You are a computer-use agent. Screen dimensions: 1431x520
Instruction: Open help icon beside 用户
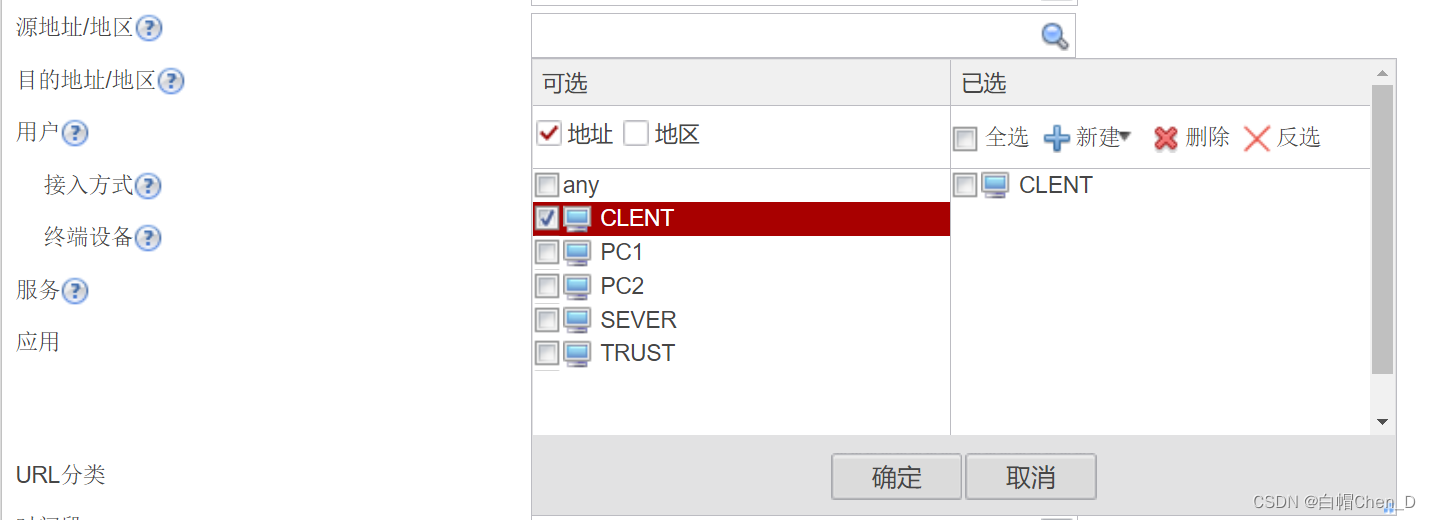[x=75, y=133]
